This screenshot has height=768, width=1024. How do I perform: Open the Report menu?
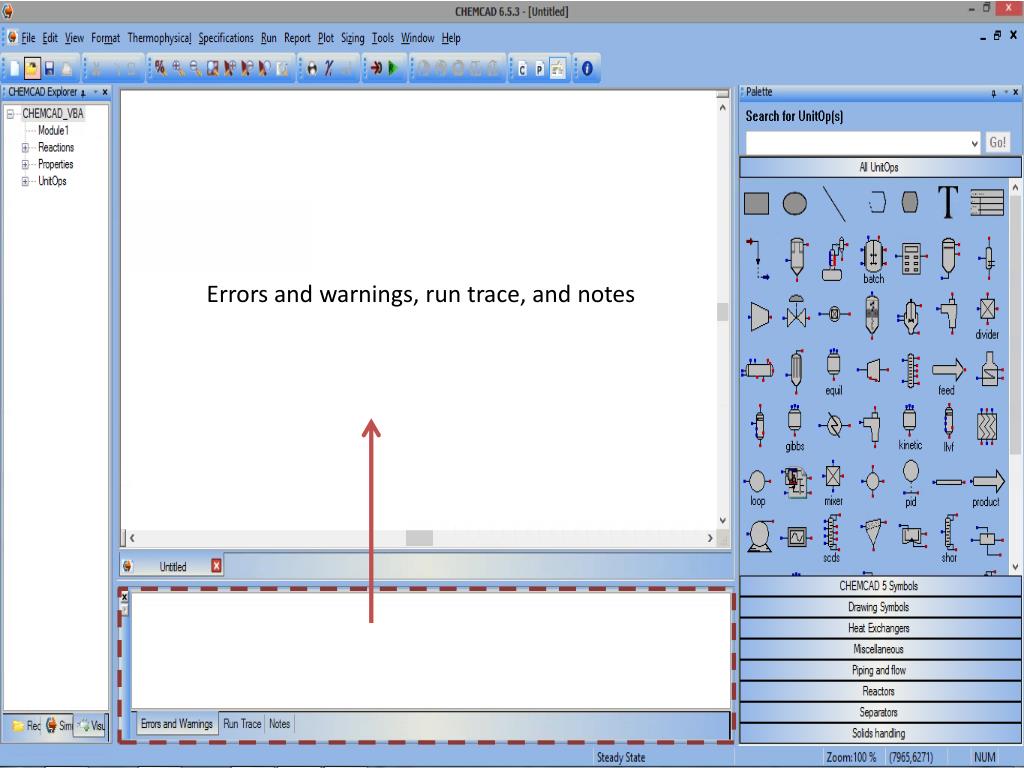click(297, 38)
